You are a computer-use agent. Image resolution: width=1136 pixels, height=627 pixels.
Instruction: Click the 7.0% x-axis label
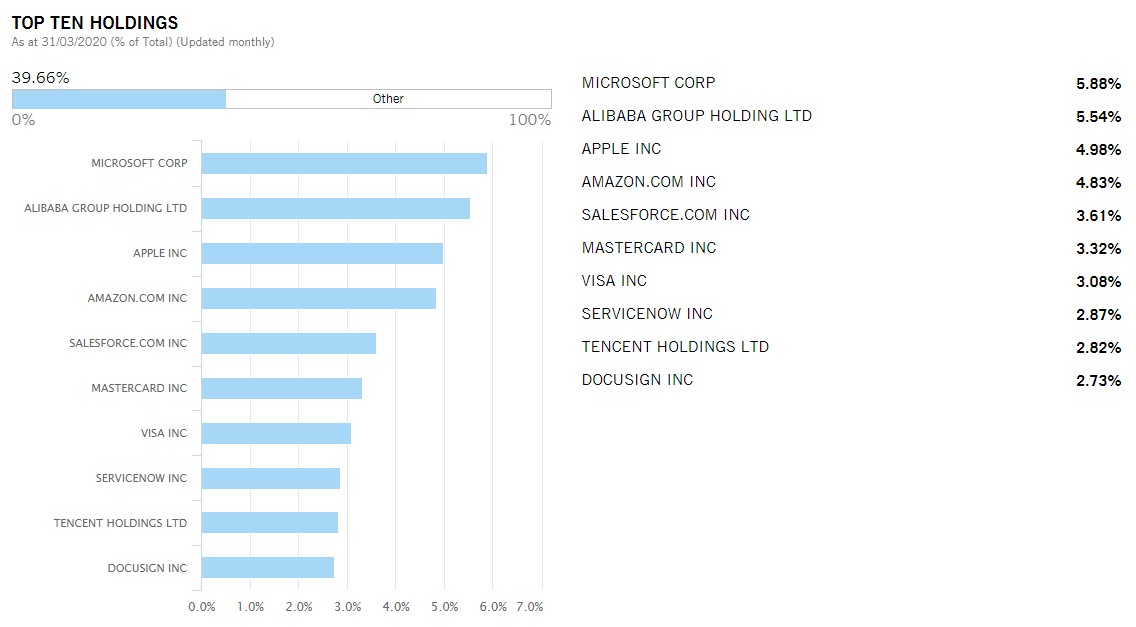[x=530, y=606]
